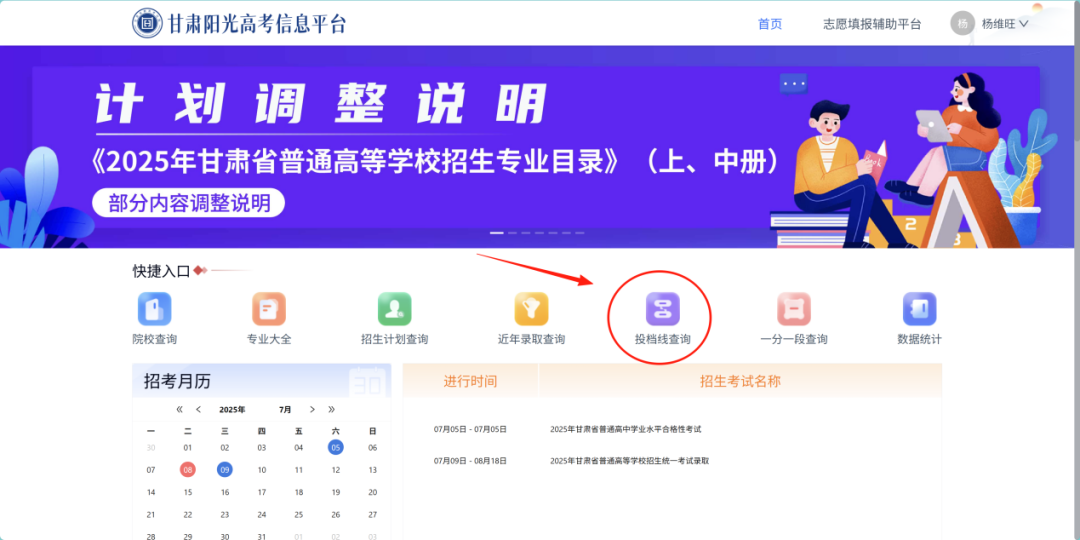Open the 数据统计 icon
The height and width of the screenshot is (540, 1080).
pos(919,309)
